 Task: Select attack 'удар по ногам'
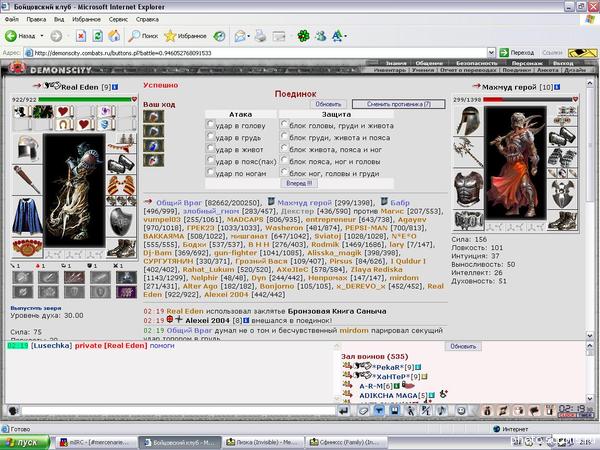point(210,172)
